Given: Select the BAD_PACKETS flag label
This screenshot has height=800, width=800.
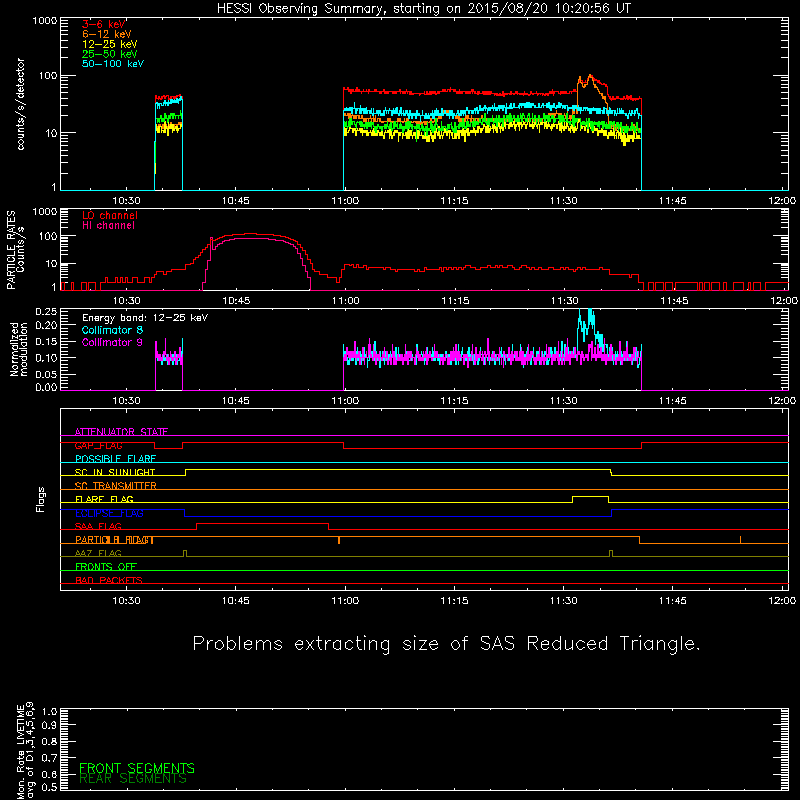Looking at the screenshot, I should 109,581.
